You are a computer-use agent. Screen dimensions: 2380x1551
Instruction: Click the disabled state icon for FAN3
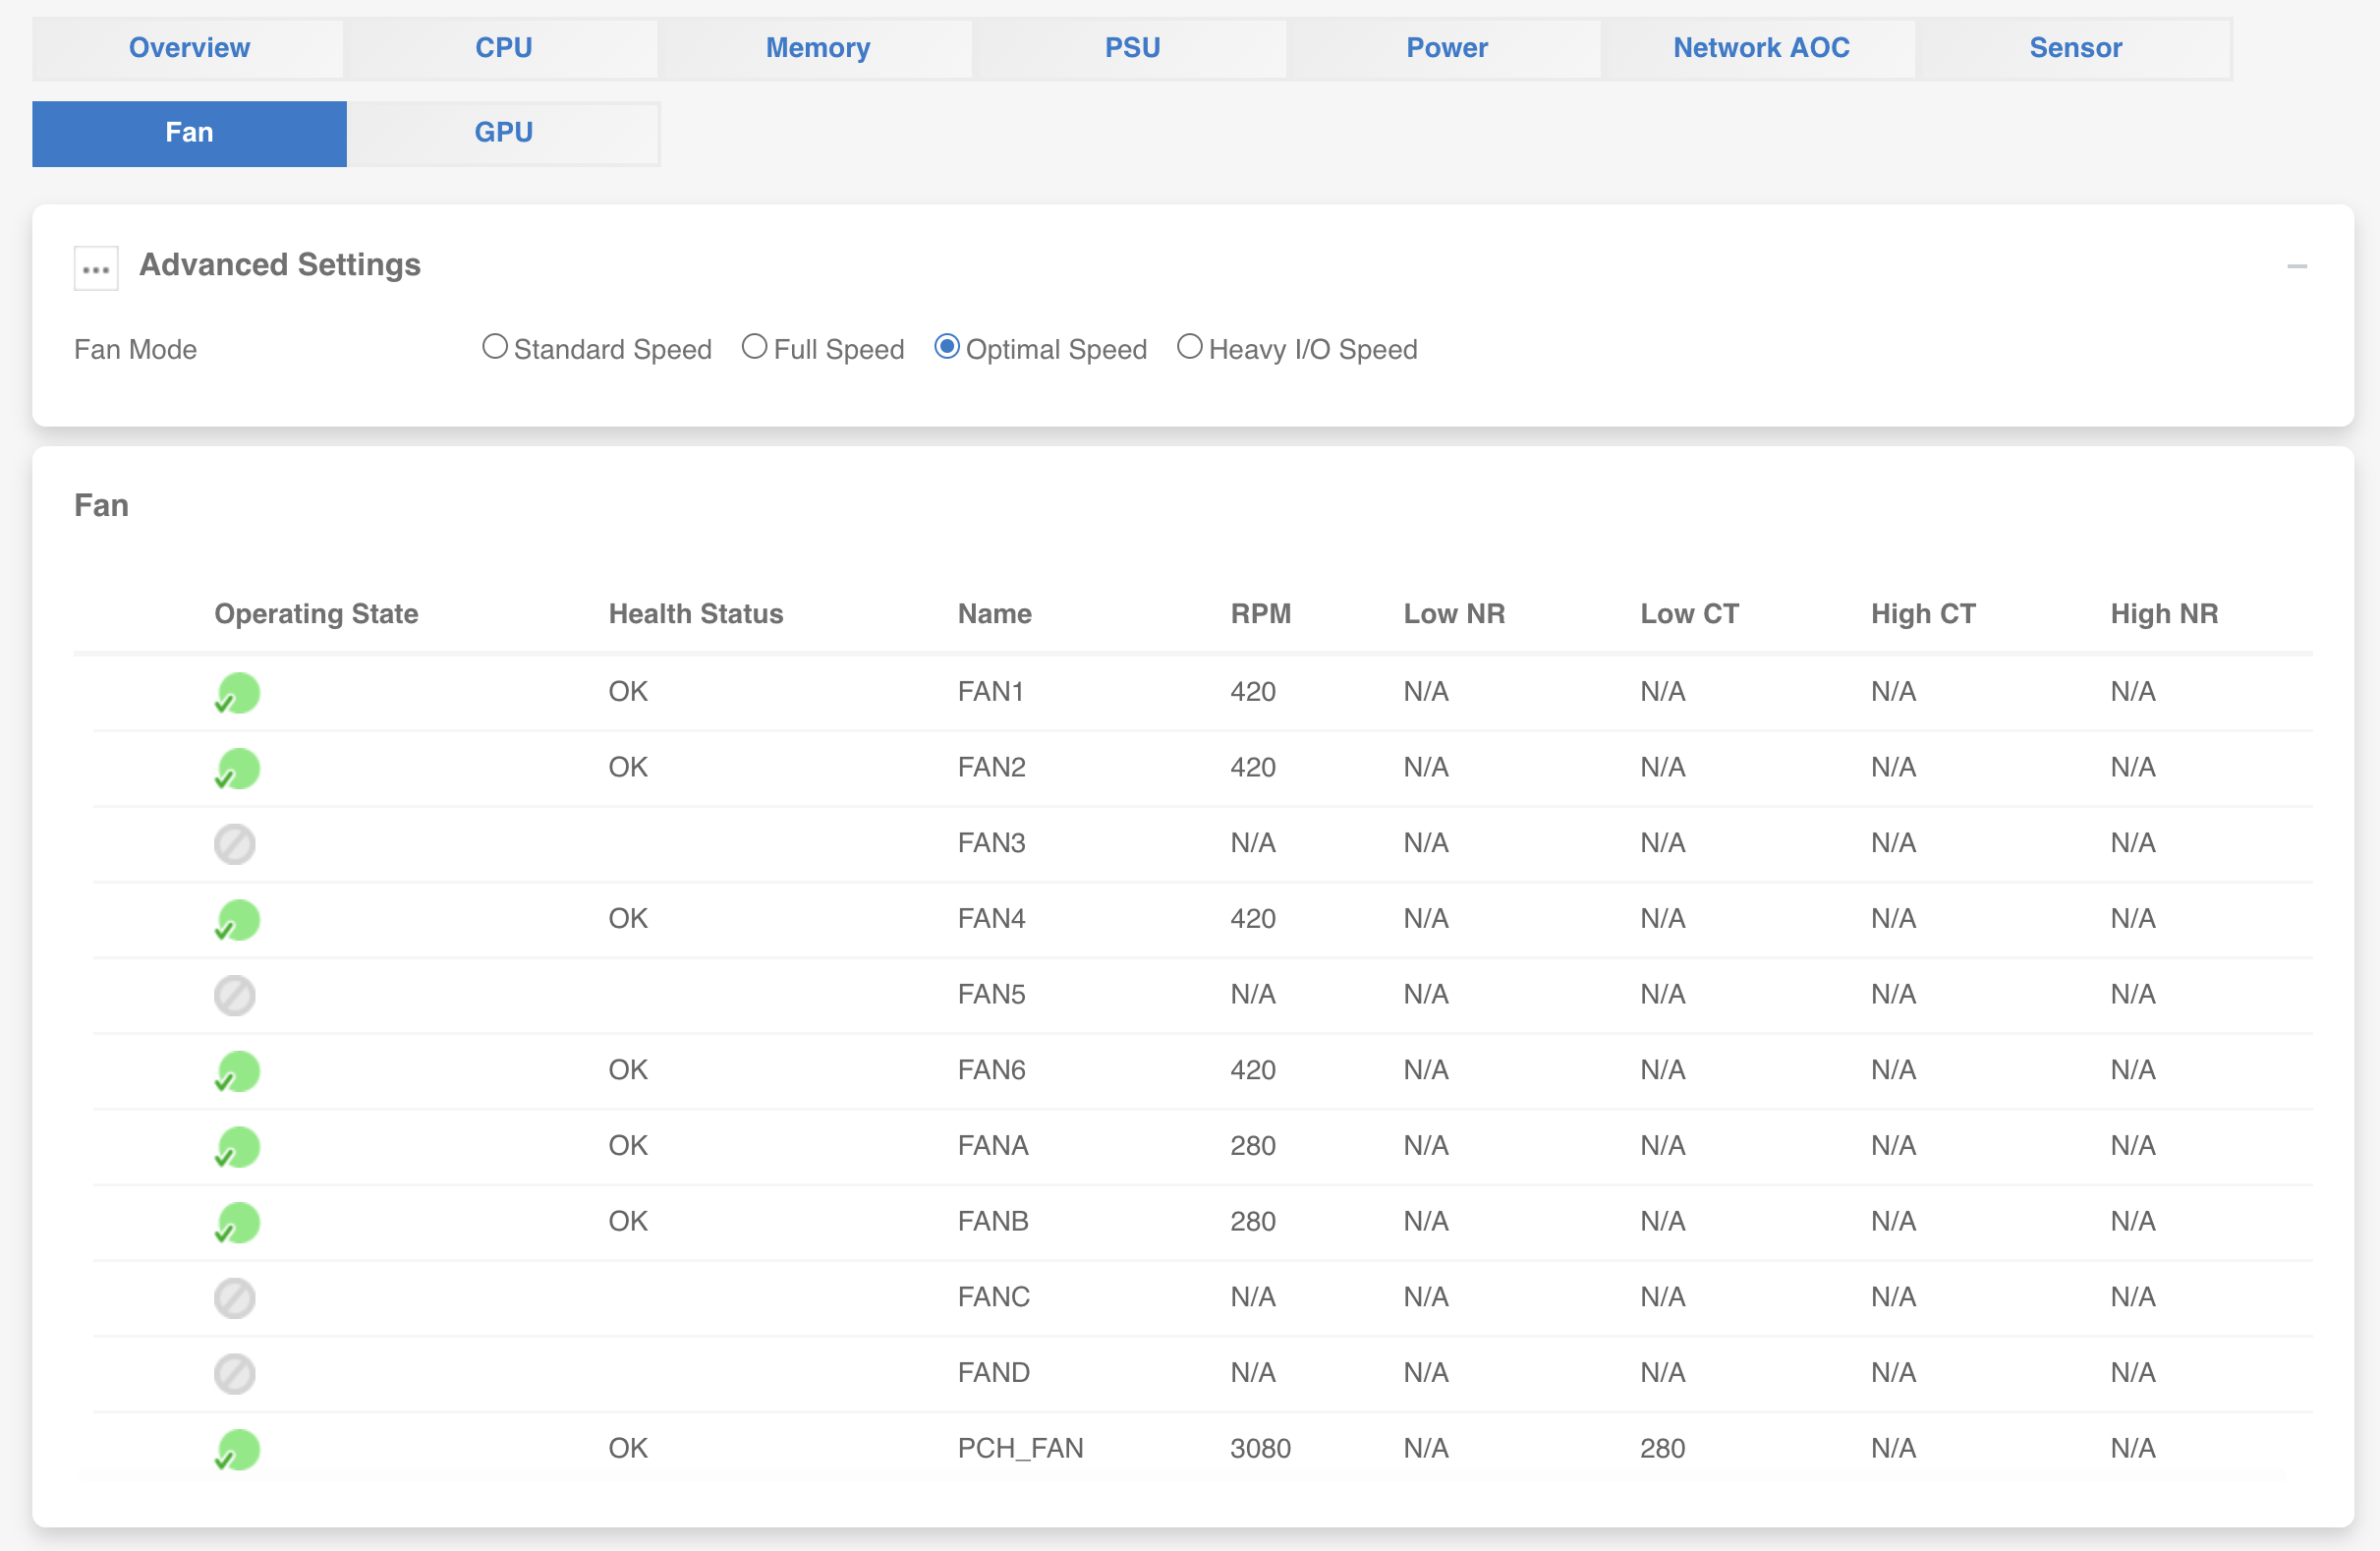236,844
